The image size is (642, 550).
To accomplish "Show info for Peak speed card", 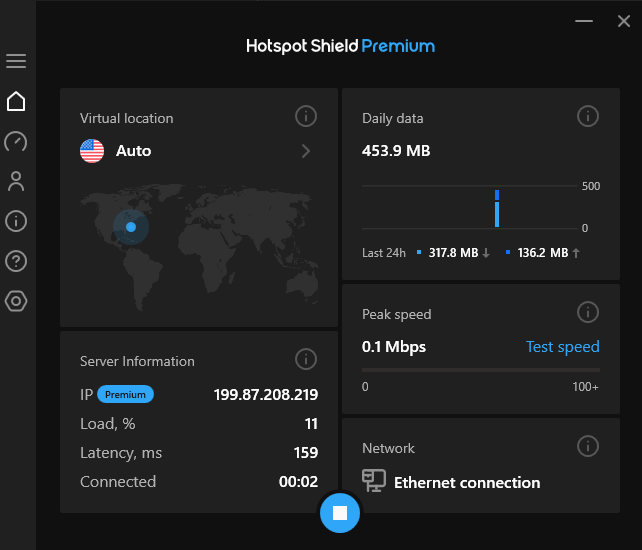I will 588,312.
